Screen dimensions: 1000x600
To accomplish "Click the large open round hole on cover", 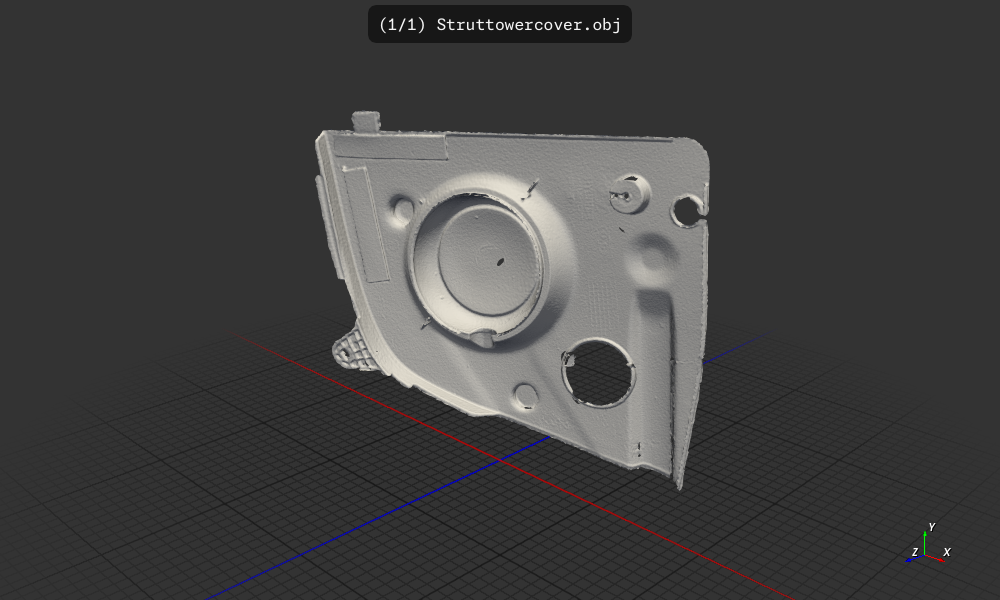I will [599, 372].
